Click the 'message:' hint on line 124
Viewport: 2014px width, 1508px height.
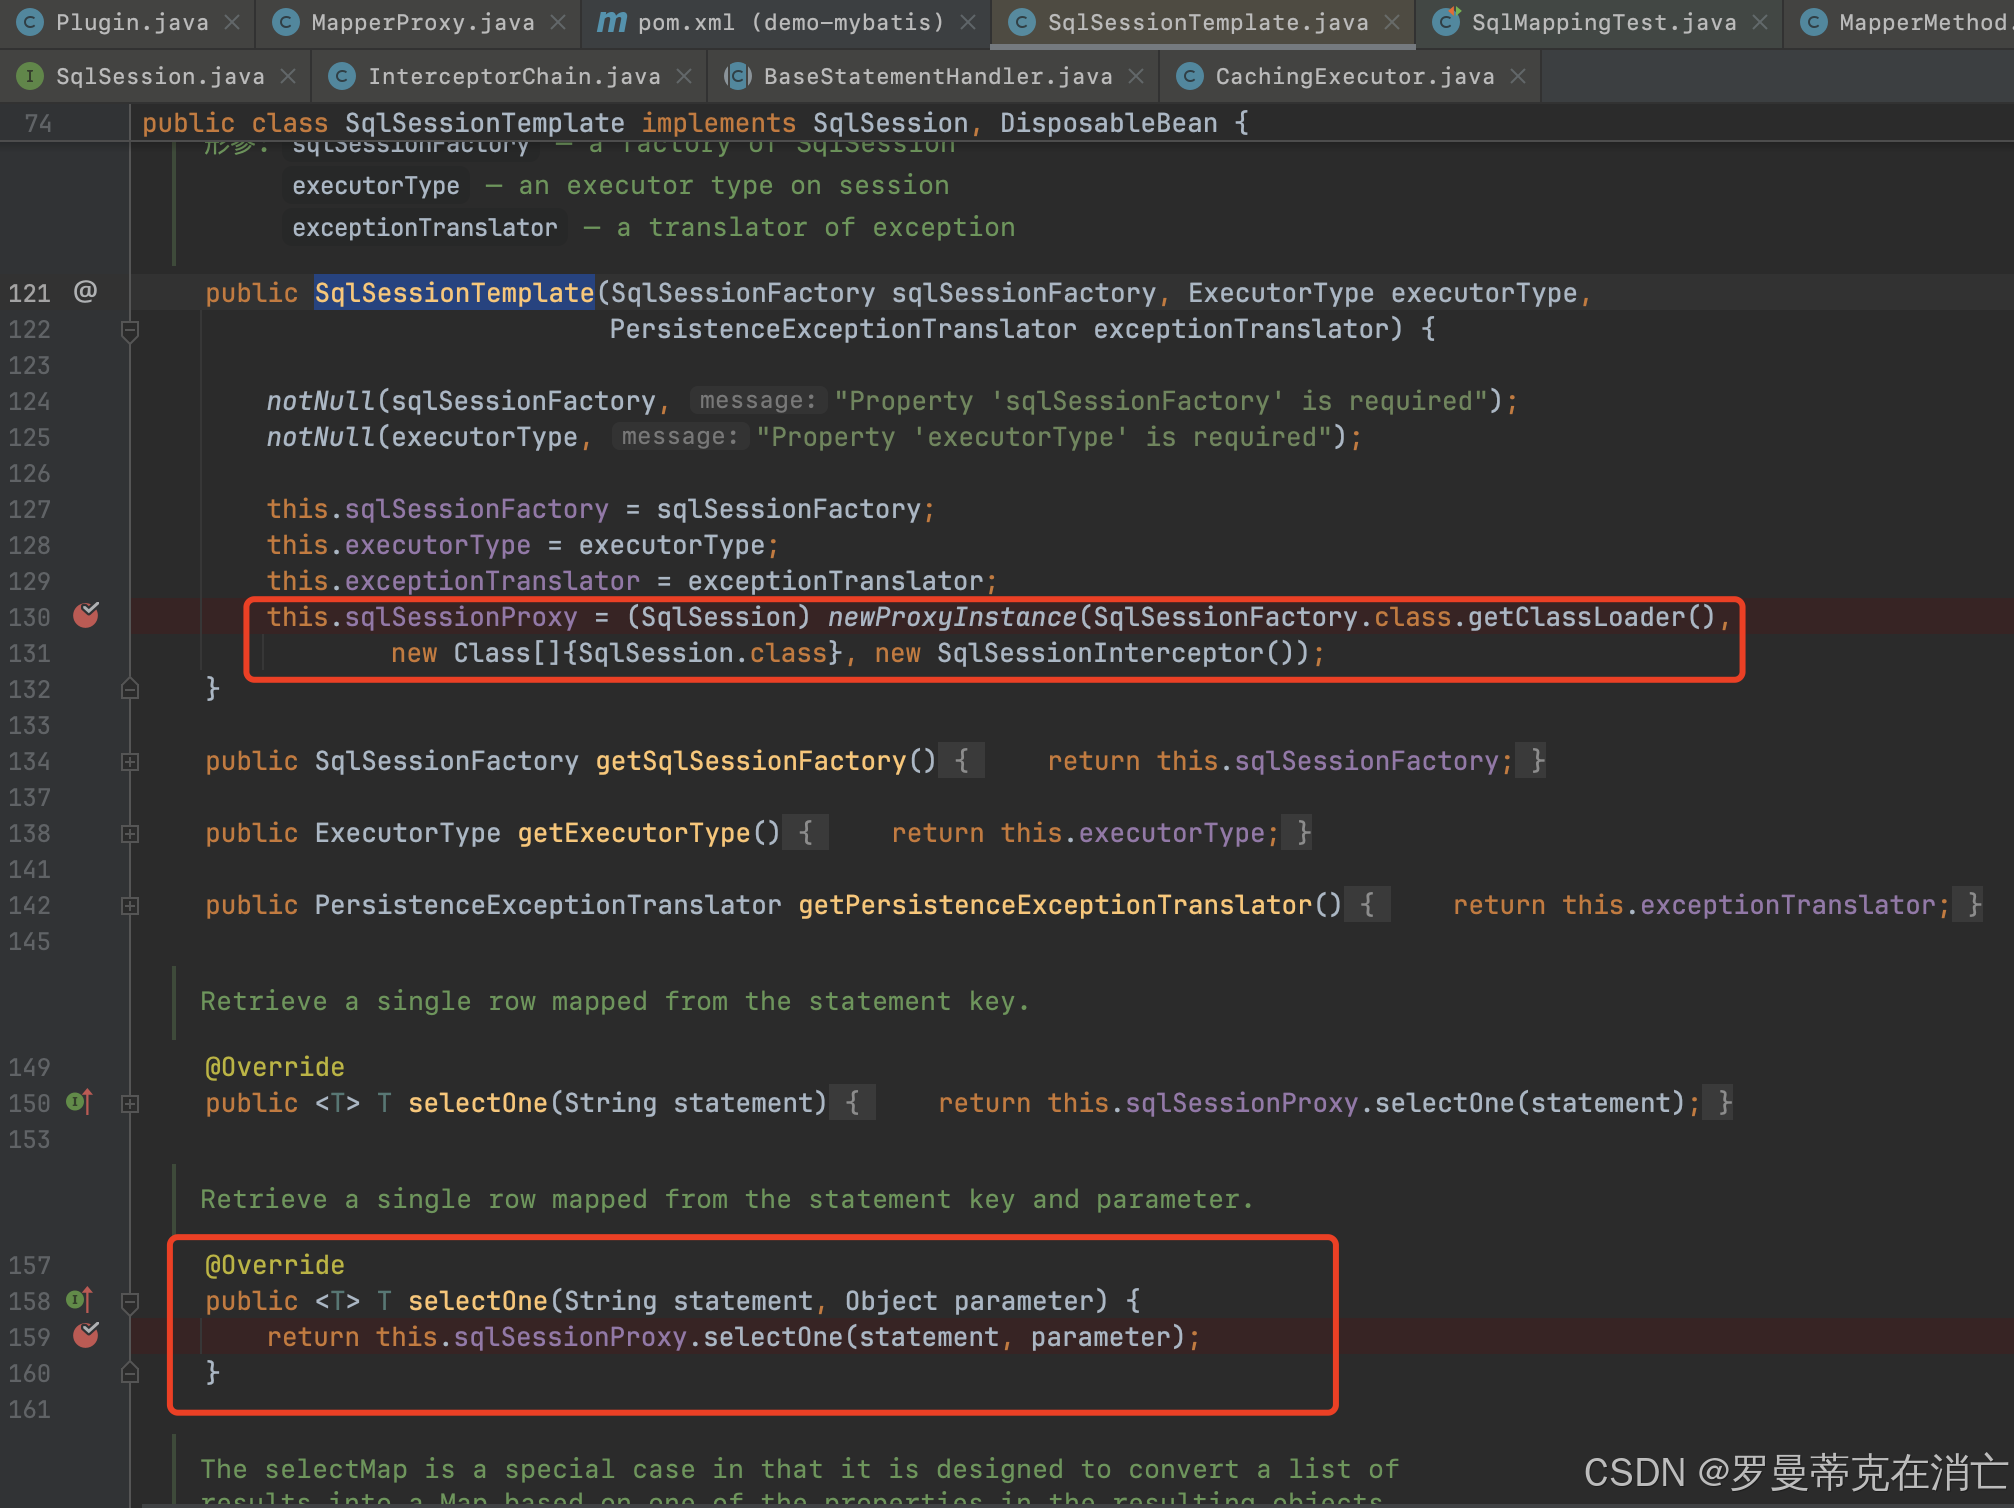pyautogui.click(x=758, y=400)
